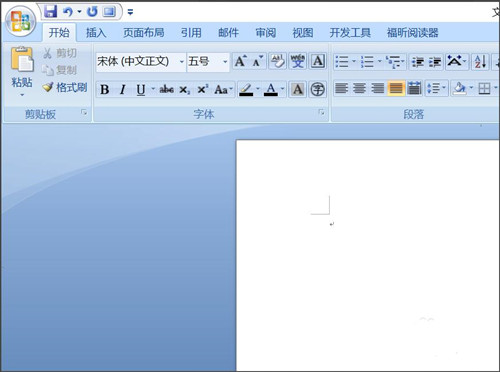Toggle underline formatting
Image resolution: width=500 pixels, height=372 pixels.
click(x=141, y=89)
